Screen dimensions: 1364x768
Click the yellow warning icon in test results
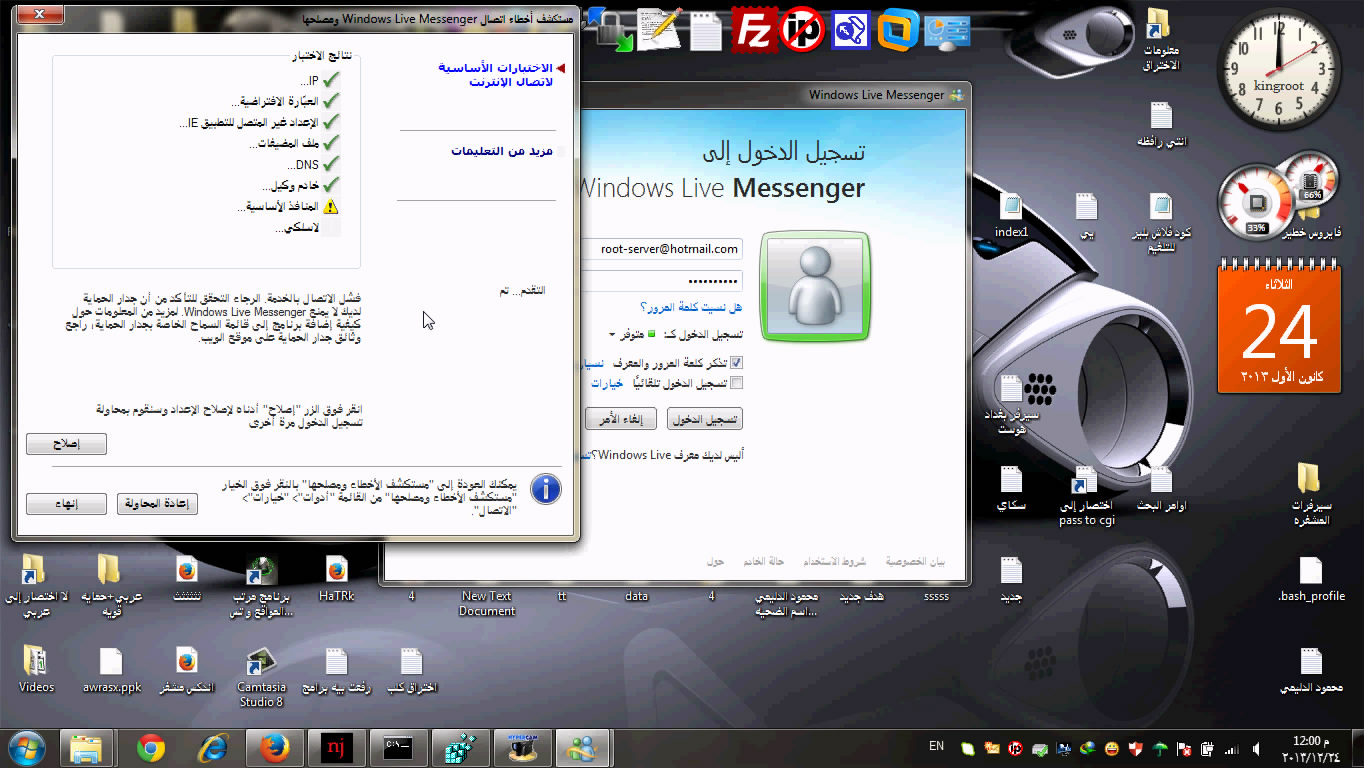[x=331, y=207]
